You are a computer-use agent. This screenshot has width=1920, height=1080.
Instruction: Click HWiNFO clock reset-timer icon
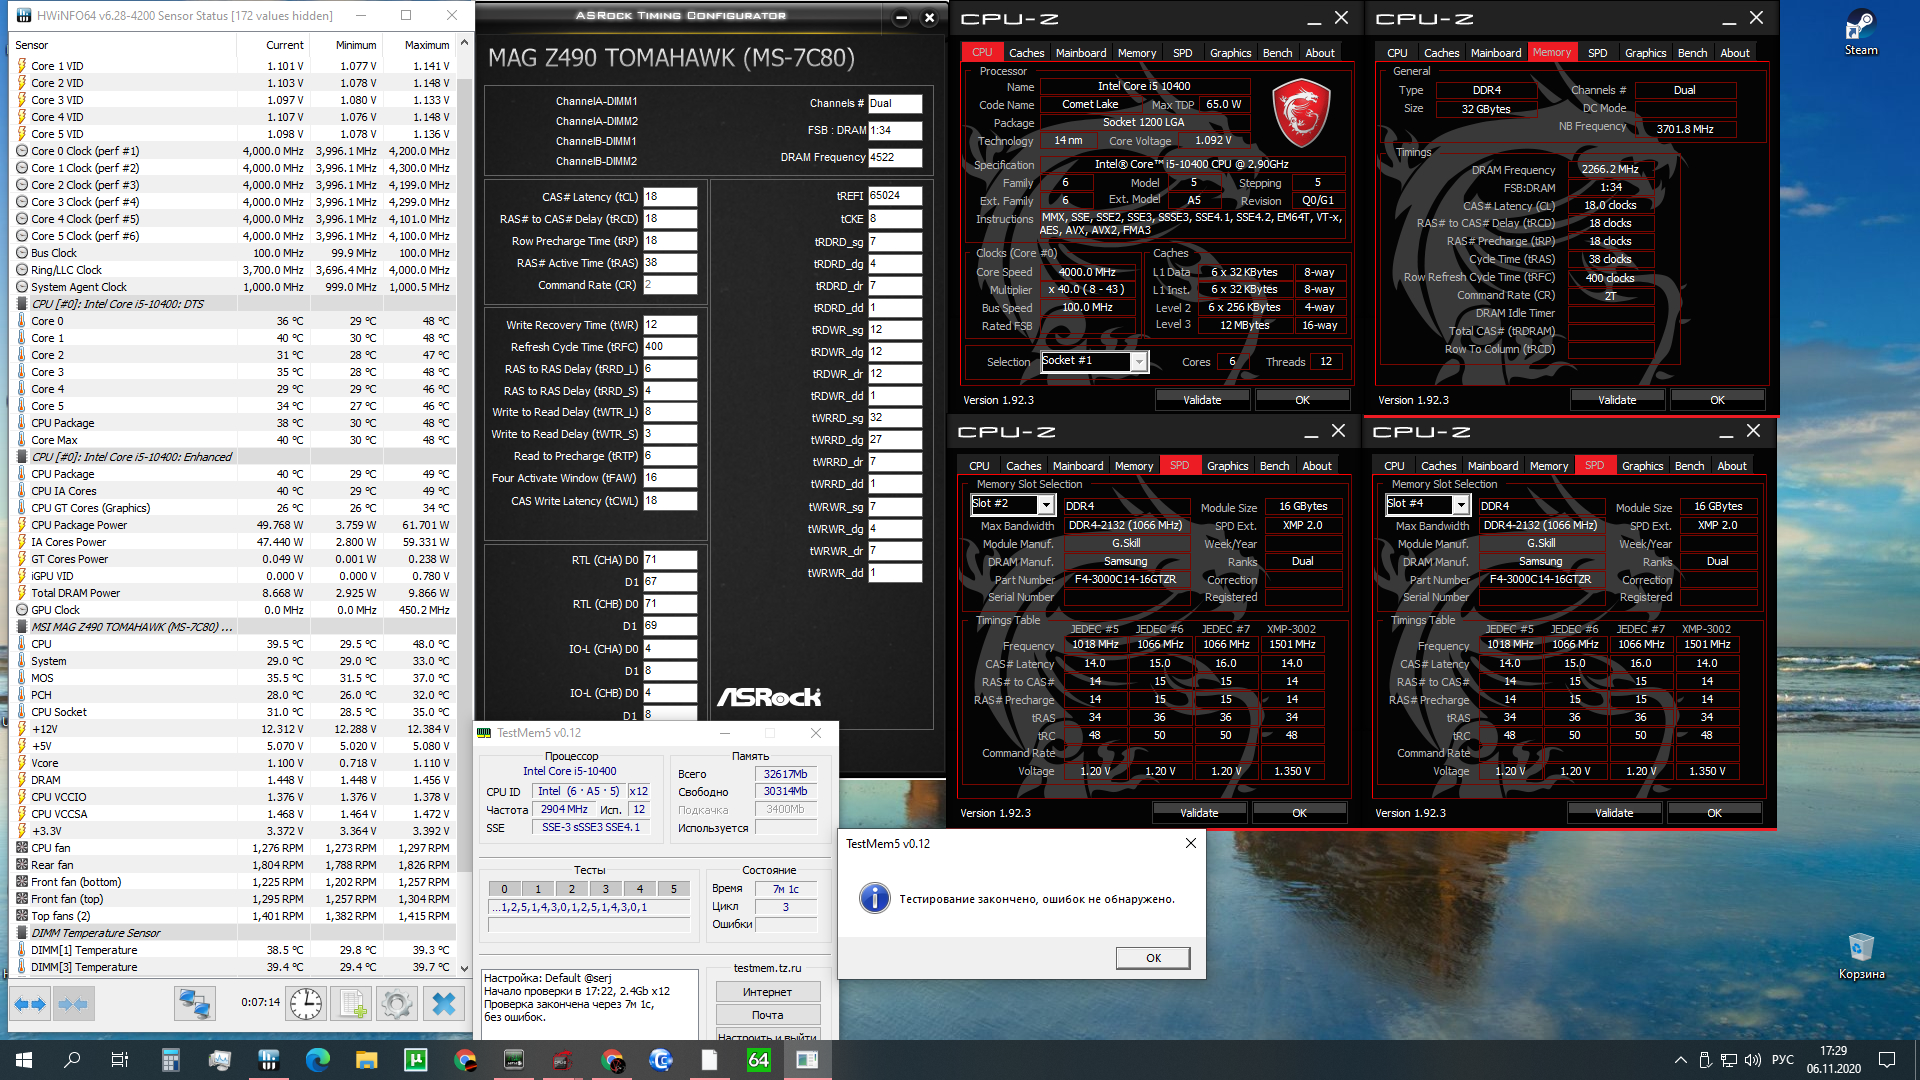tap(306, 1004)
